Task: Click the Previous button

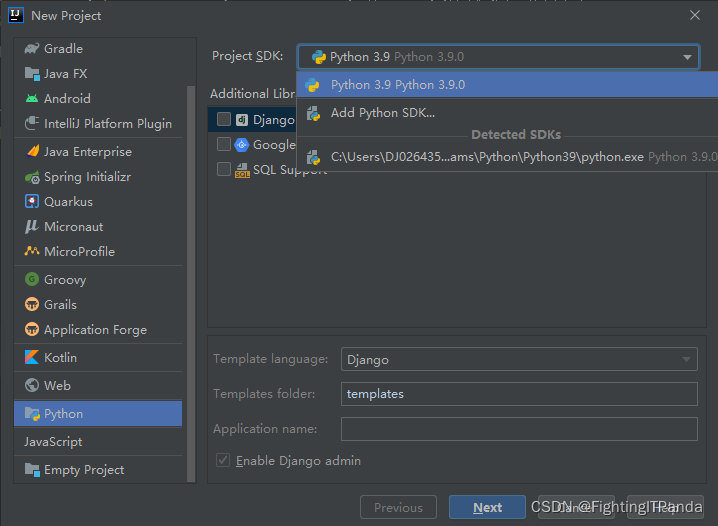Action: [398, 507]
